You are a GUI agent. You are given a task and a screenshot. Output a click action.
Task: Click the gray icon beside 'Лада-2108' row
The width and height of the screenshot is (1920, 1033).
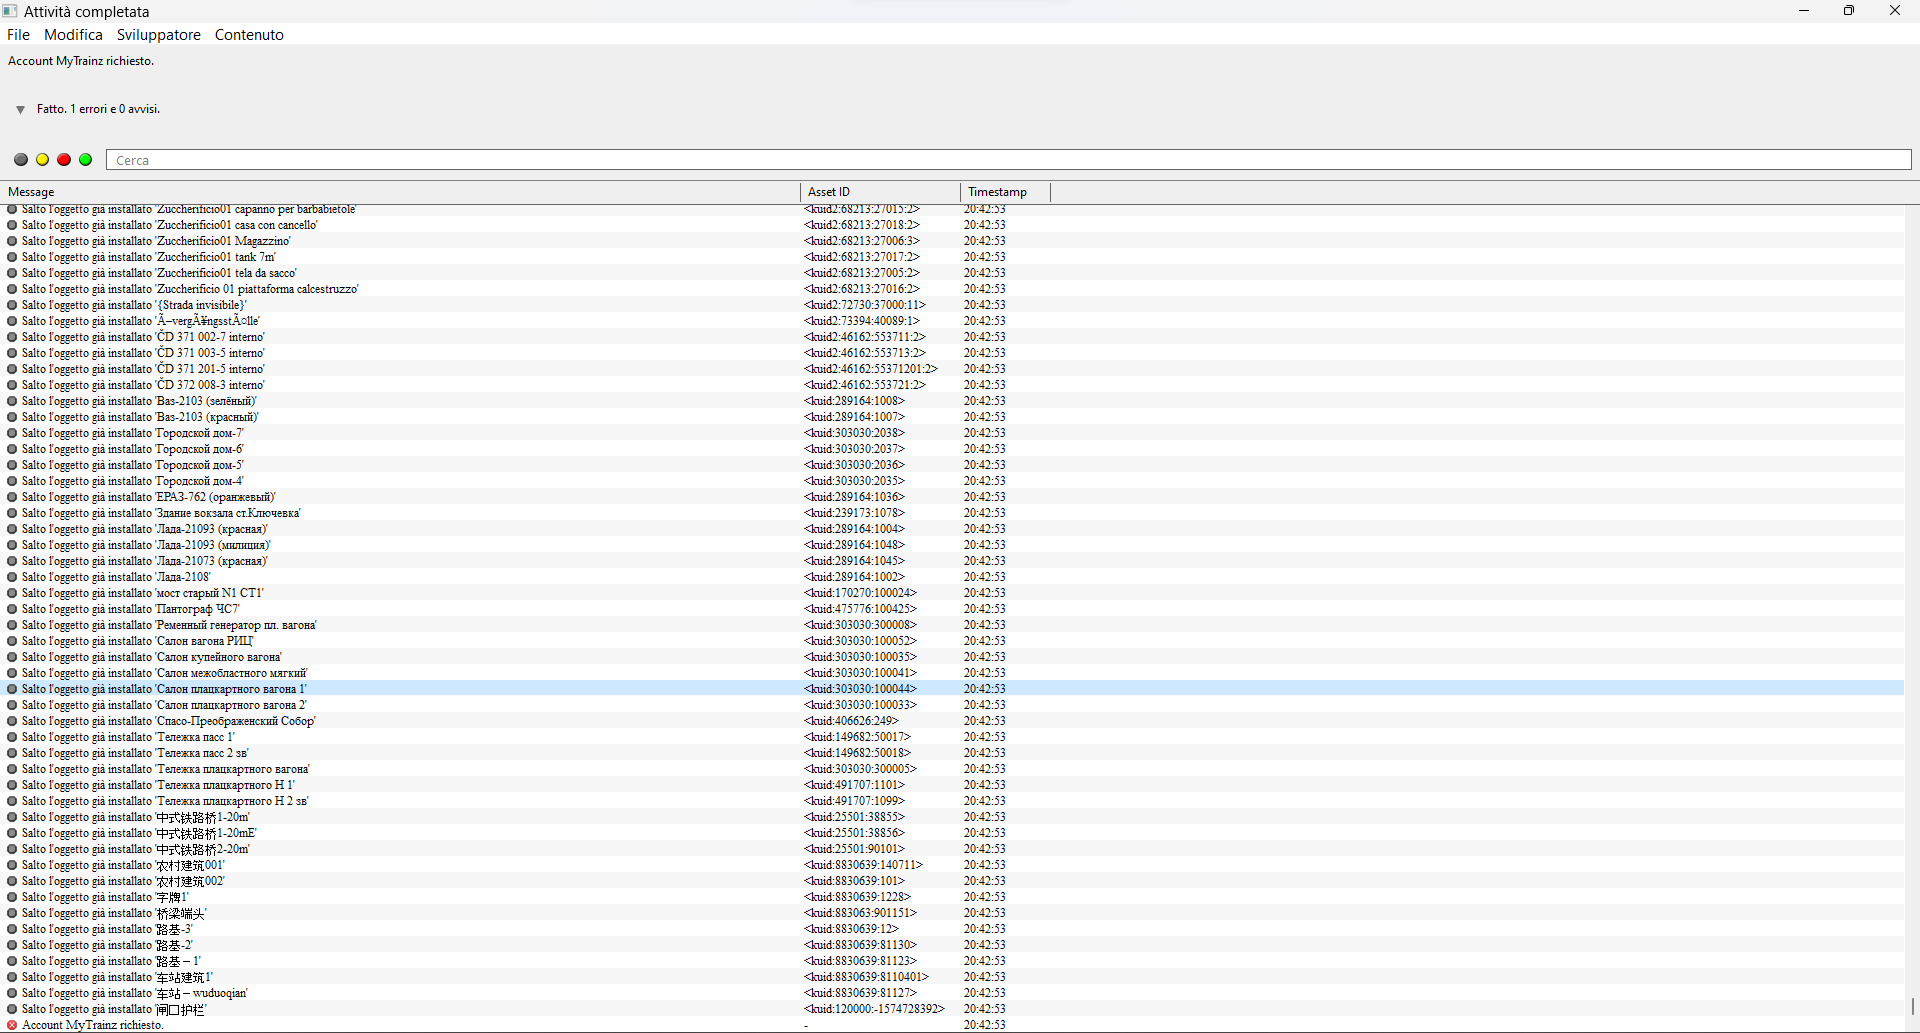tap(12, 577)
